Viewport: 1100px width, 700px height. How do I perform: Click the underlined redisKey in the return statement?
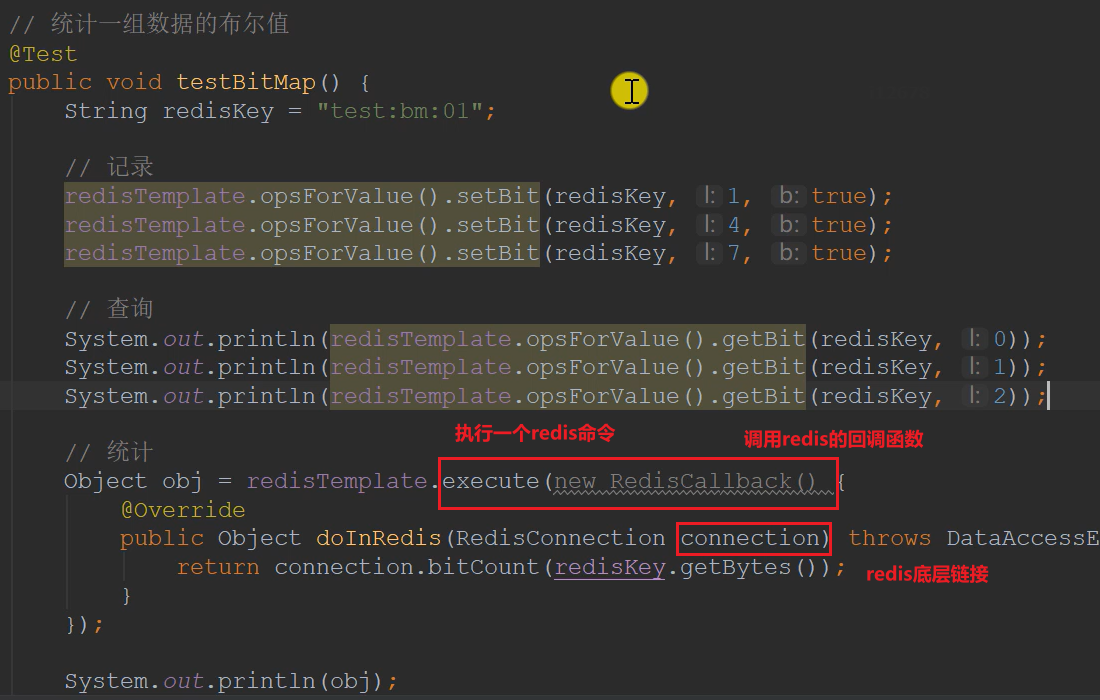tap(610, 567)
